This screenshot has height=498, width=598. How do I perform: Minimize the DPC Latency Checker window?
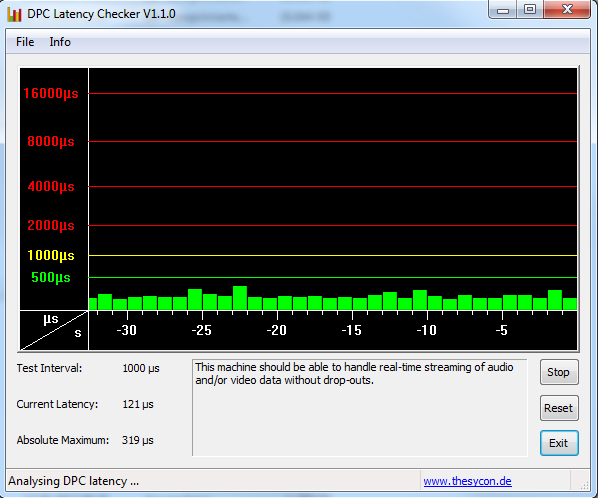pos(503,10)
